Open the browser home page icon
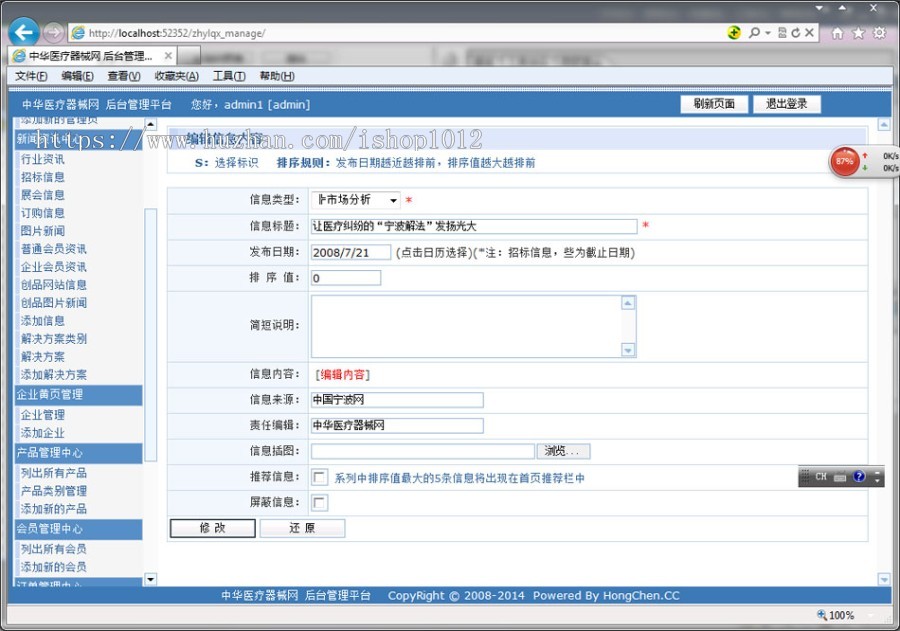900x631 pixels. point(837,33)
